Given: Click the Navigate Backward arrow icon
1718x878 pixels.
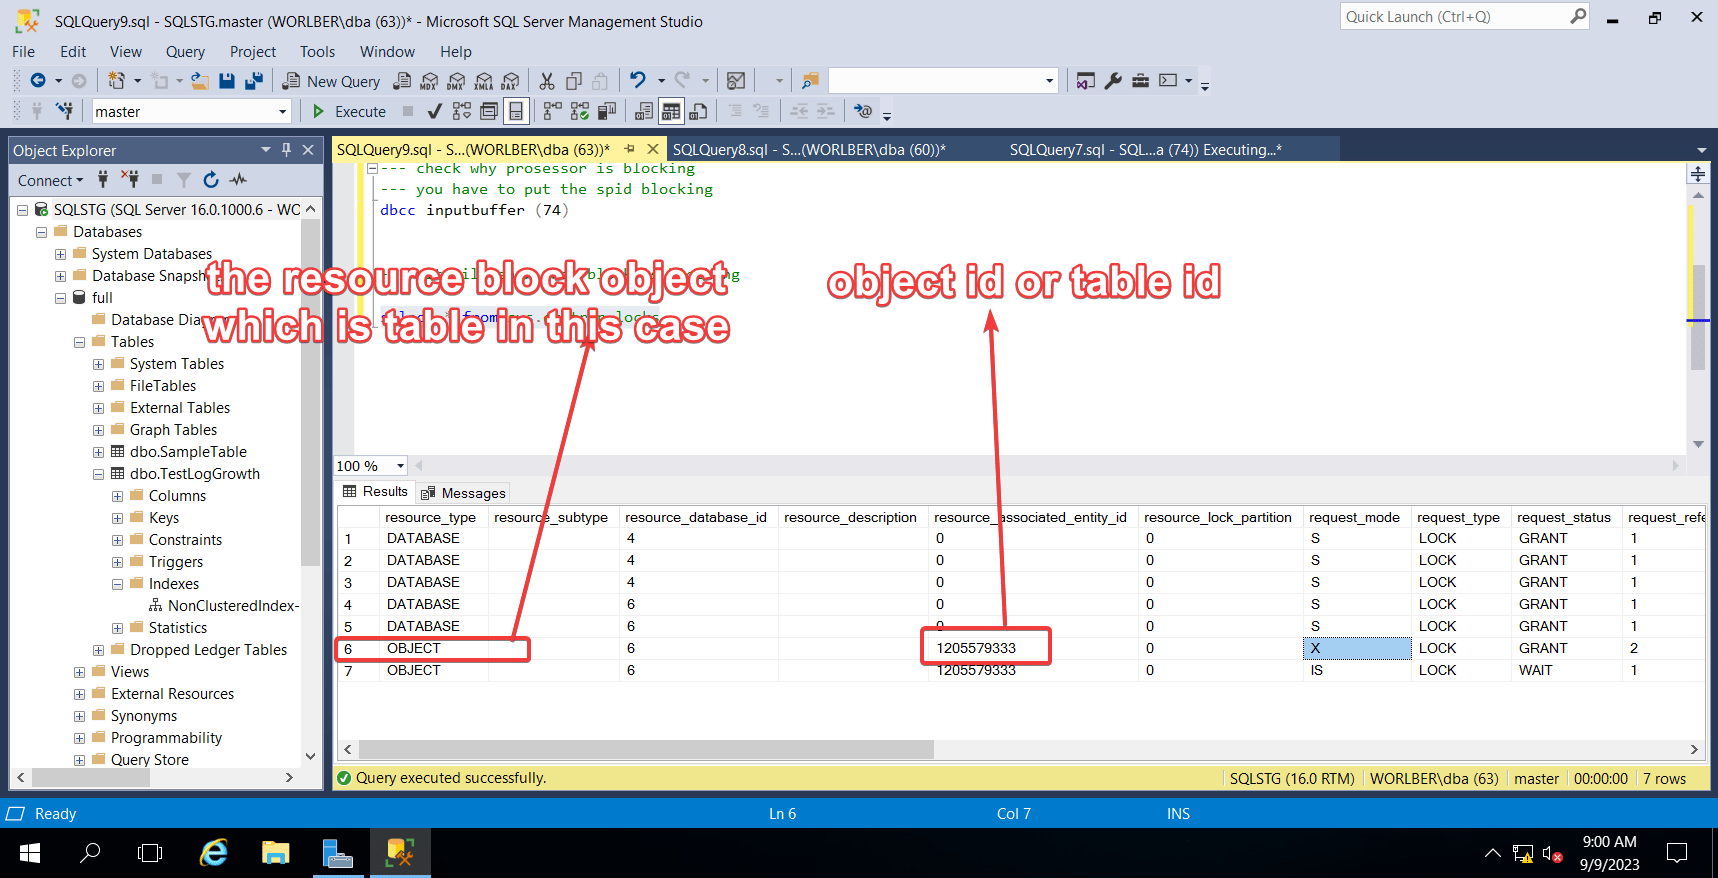Looking at the screenshot, I should pyautogui.click(x=38, y=81).
